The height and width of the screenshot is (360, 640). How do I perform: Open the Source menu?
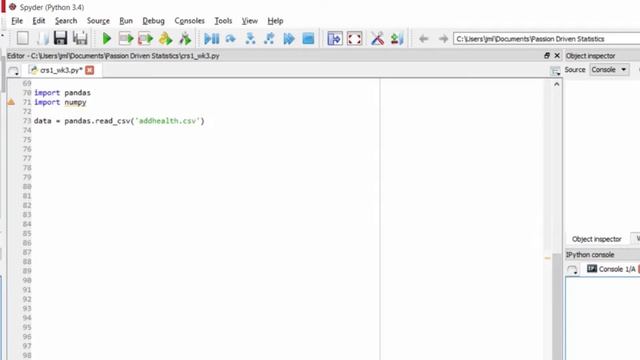98,21
